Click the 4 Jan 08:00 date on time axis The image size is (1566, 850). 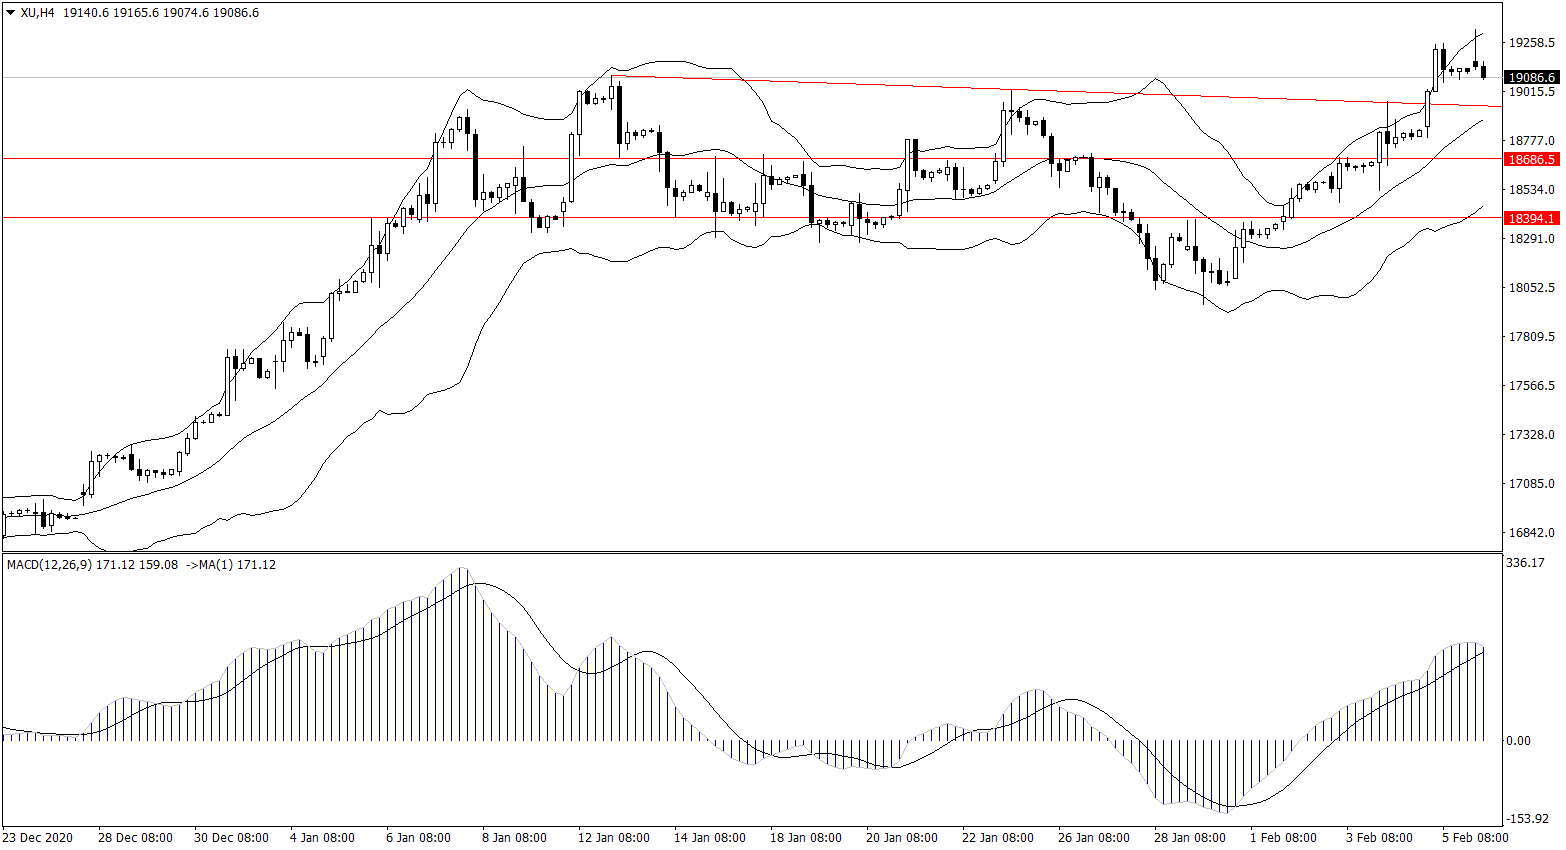coord(322,838)
